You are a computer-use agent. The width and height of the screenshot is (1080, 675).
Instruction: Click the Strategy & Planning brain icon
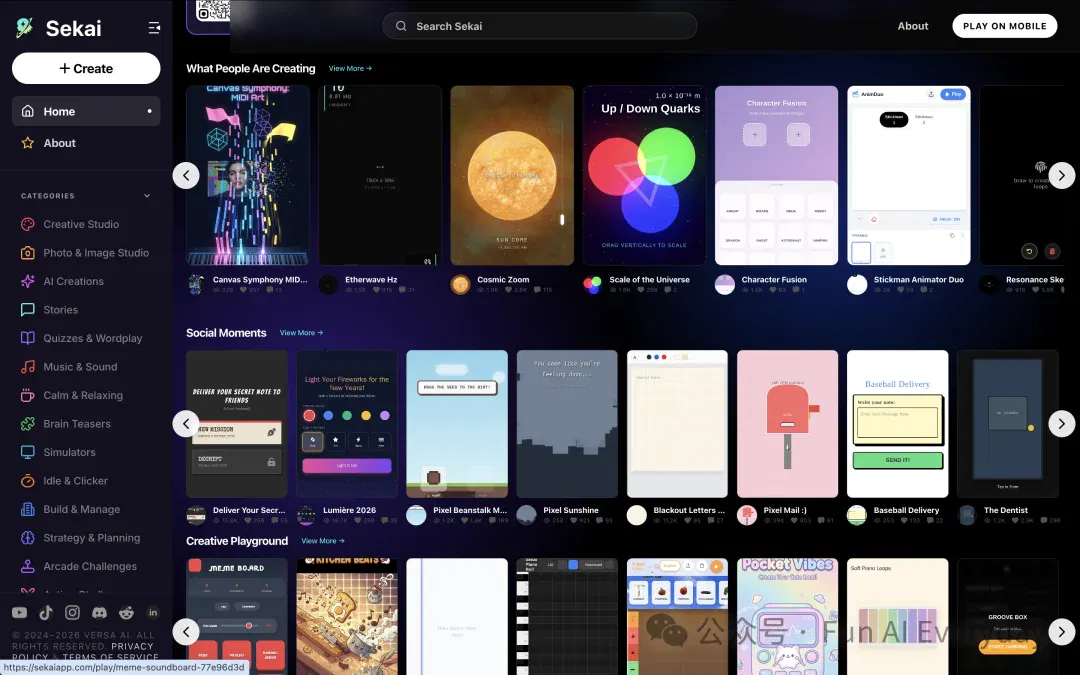[x=28, y=538]
